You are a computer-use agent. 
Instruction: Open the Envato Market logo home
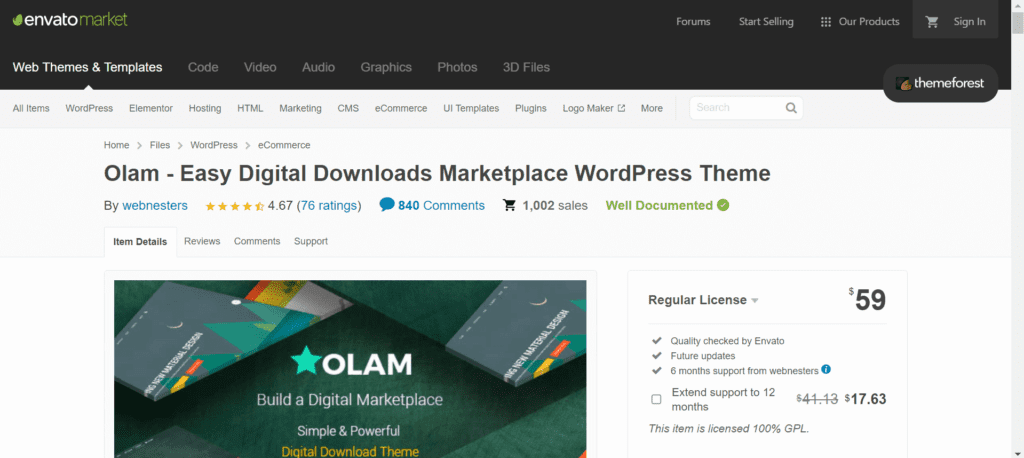click(x=70, y=20)
